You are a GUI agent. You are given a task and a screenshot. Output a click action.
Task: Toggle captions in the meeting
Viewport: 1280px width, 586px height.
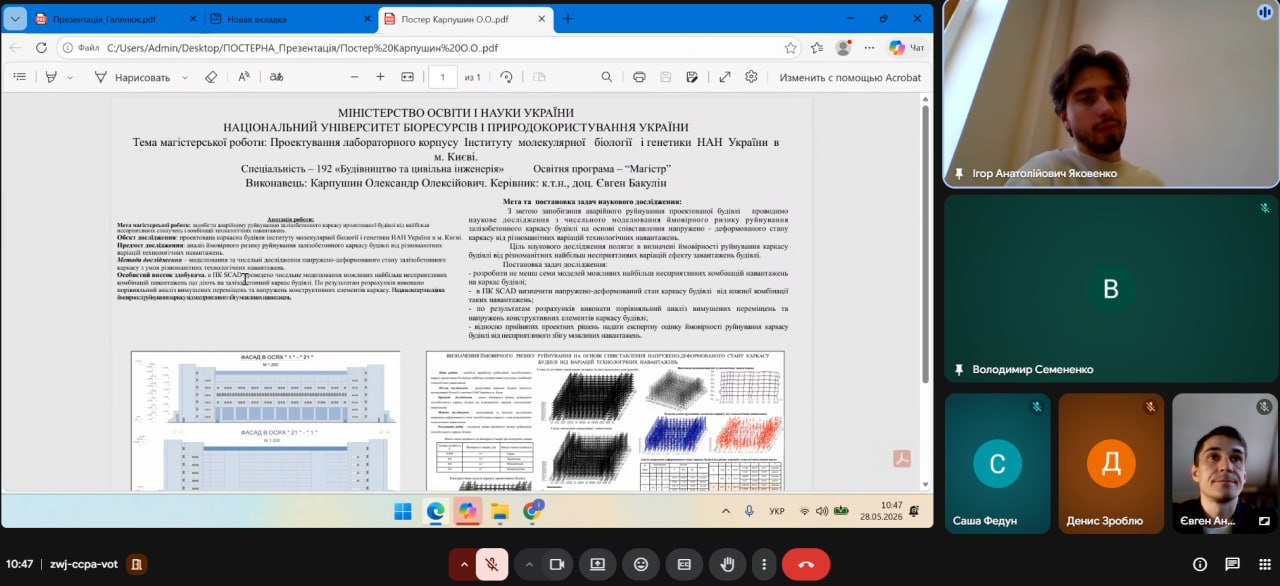pyautogui.click(x=684, y=564)
